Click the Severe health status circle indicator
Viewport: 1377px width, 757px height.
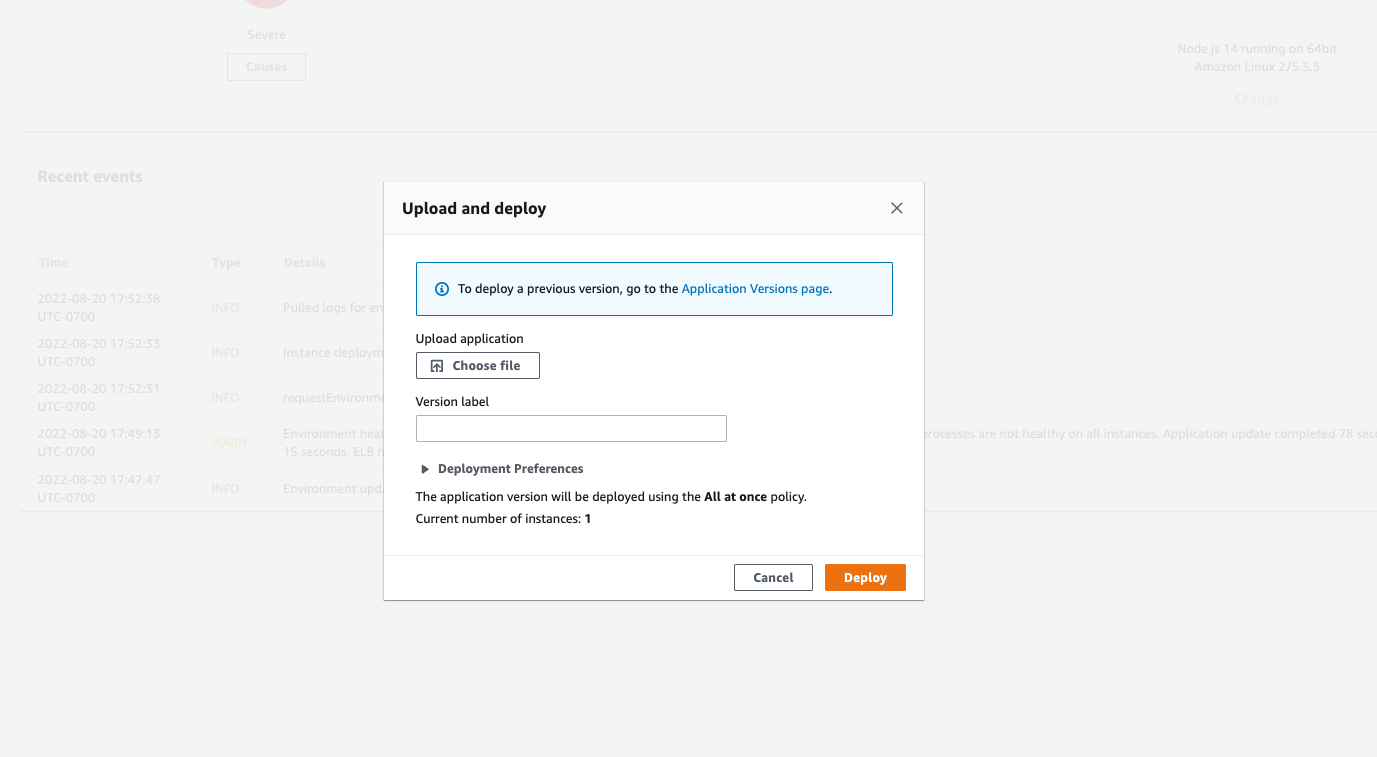point(266,5)
